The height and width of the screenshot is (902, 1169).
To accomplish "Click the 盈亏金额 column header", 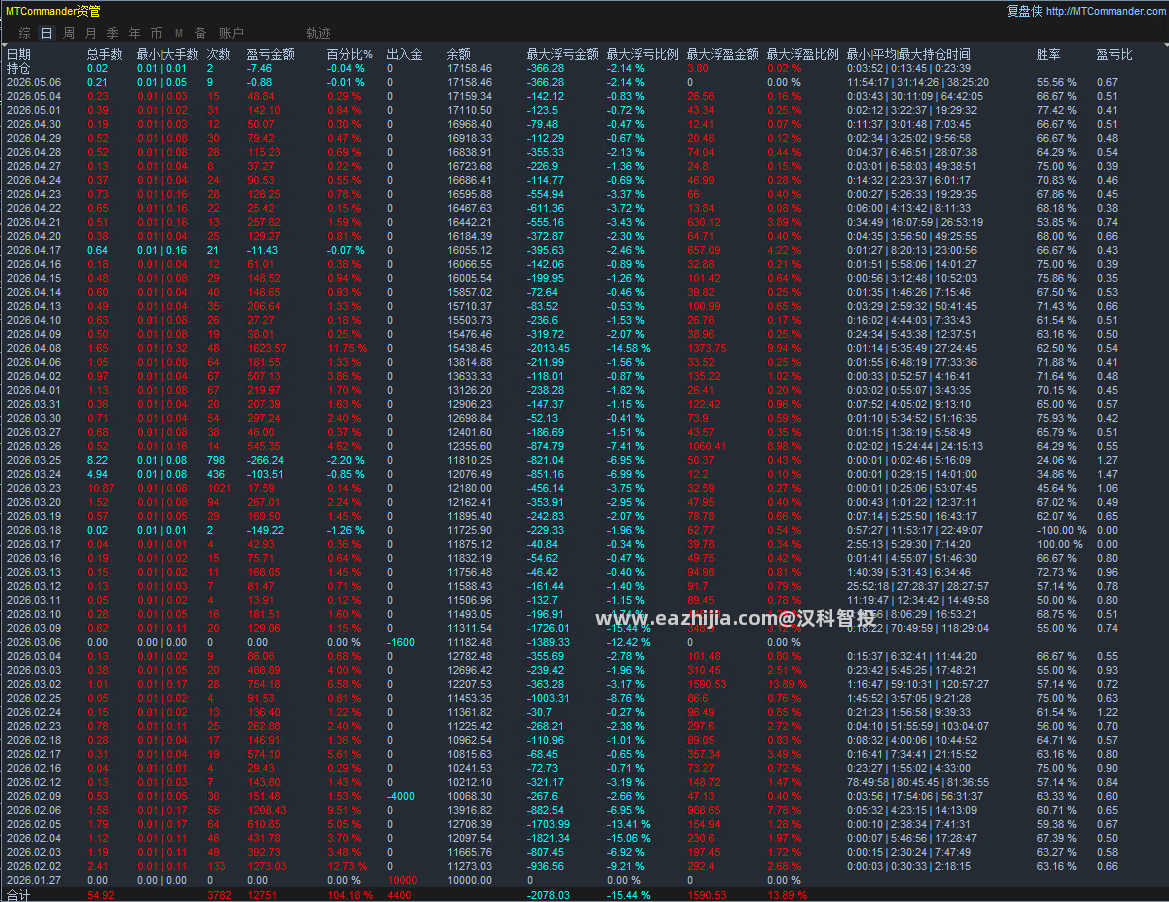I will 271,54.
